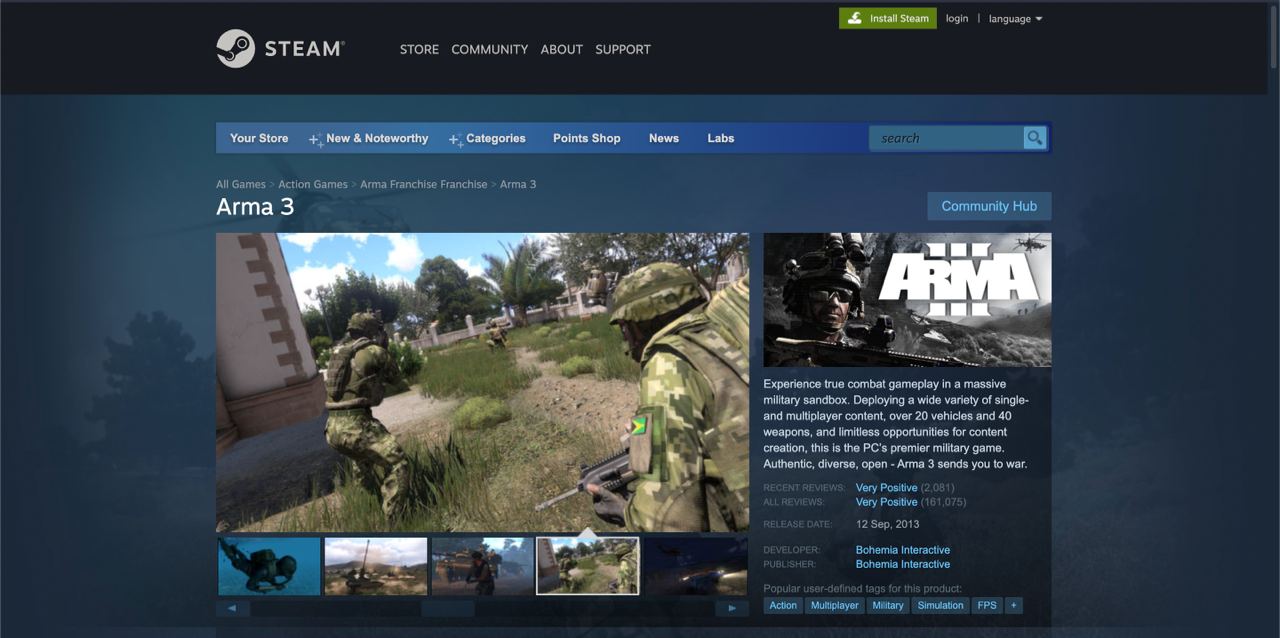1280x638 pixels.
Task: Expand the Categories menu
Action: pyautogui.click(x=495, y=138)
